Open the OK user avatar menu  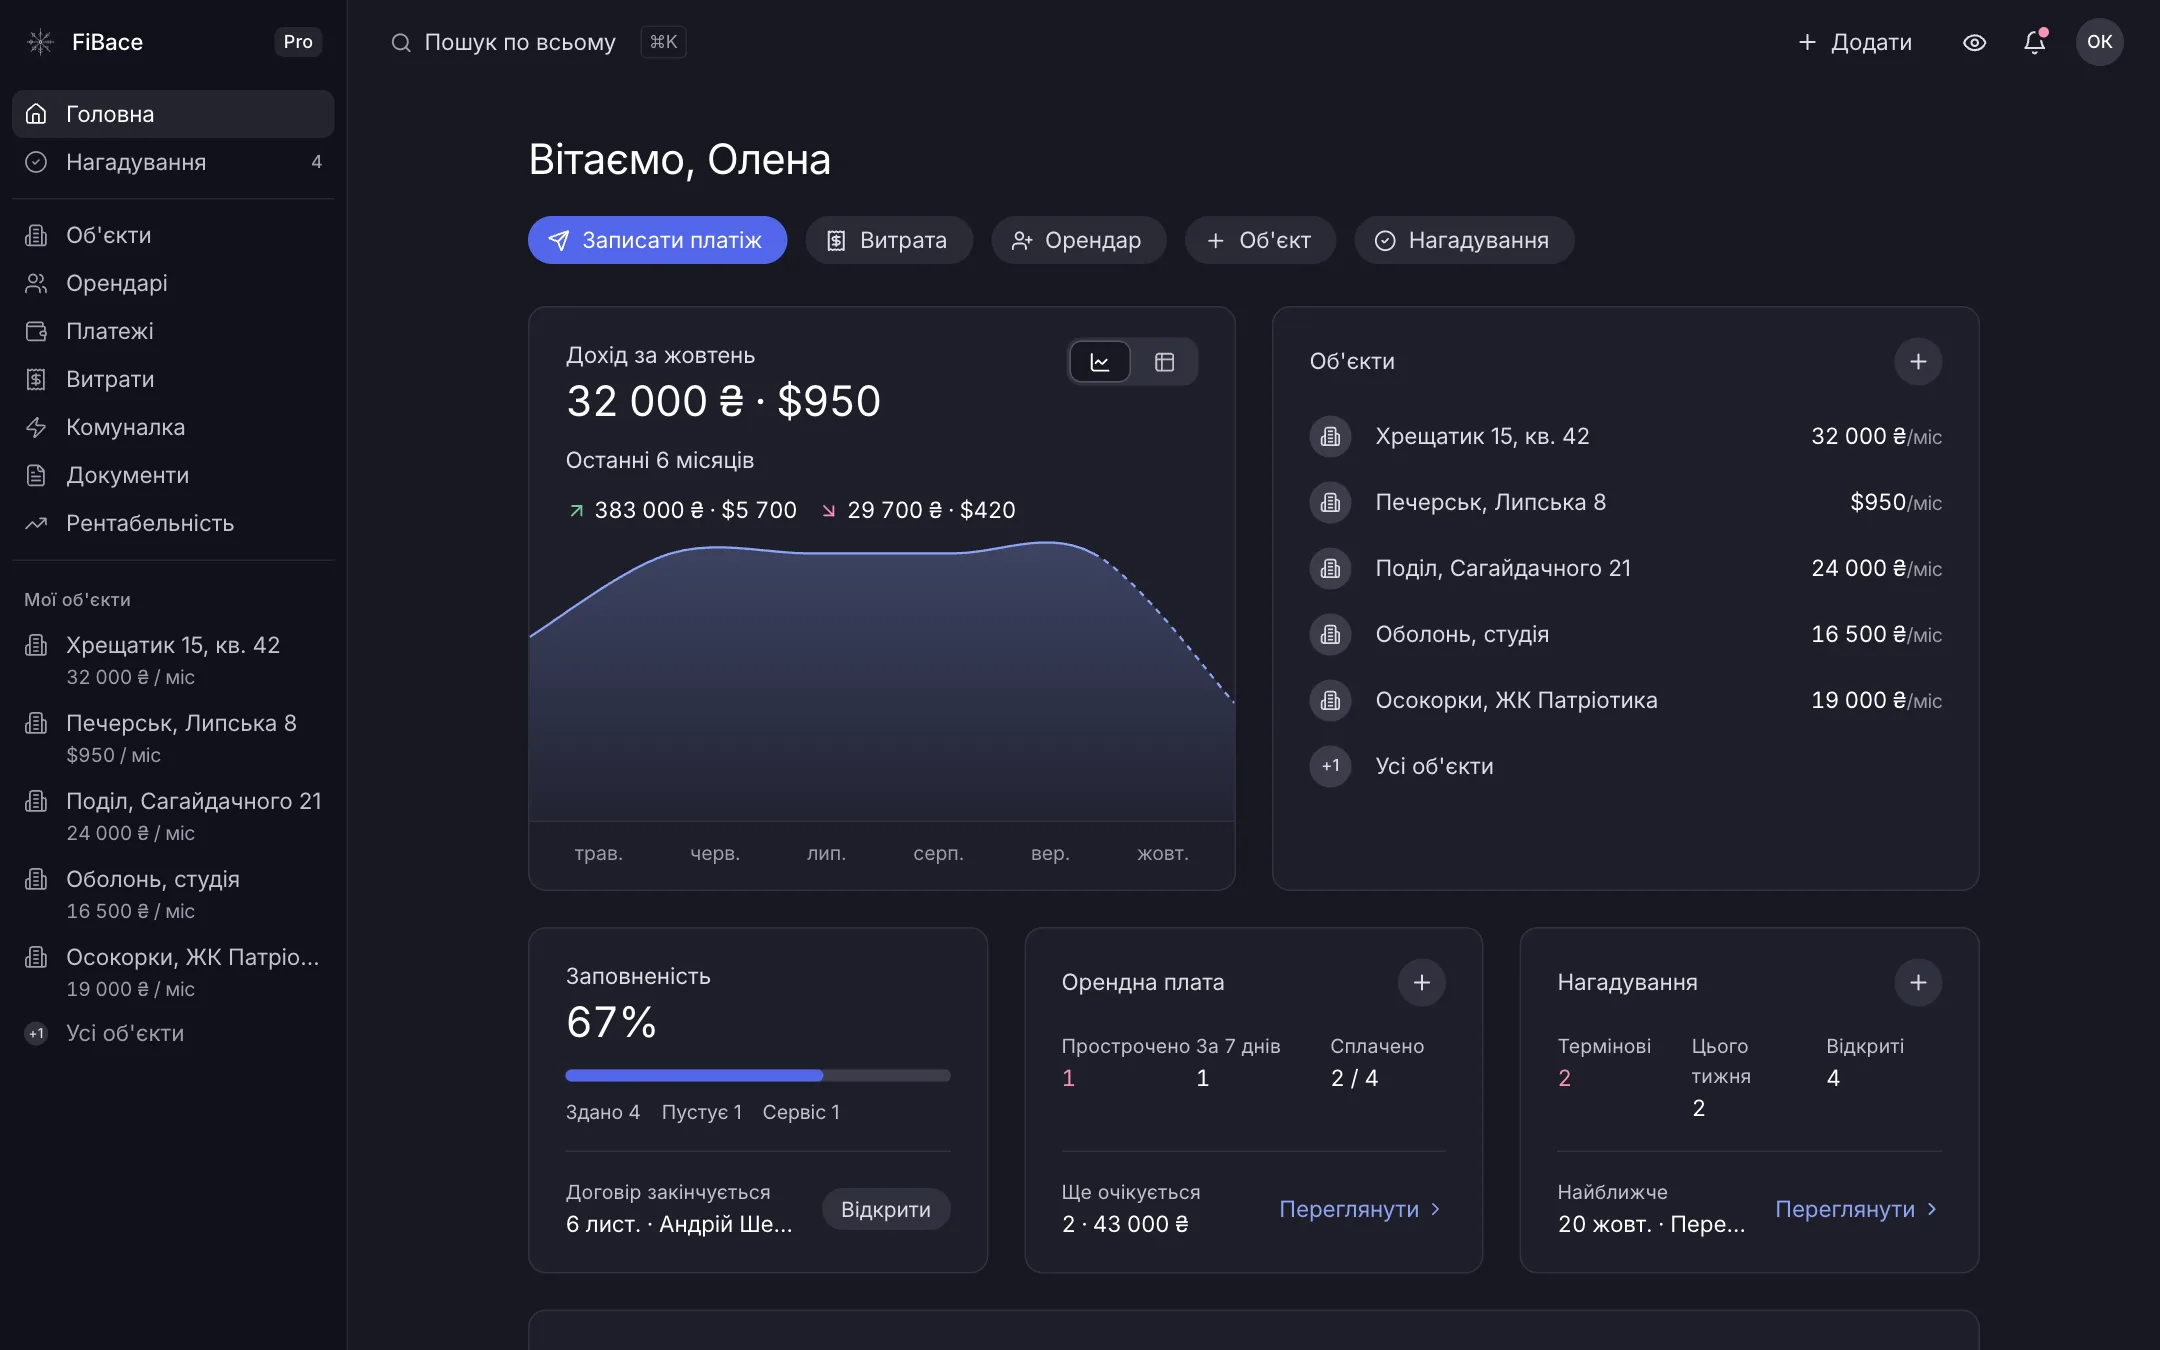(2099, 42)
